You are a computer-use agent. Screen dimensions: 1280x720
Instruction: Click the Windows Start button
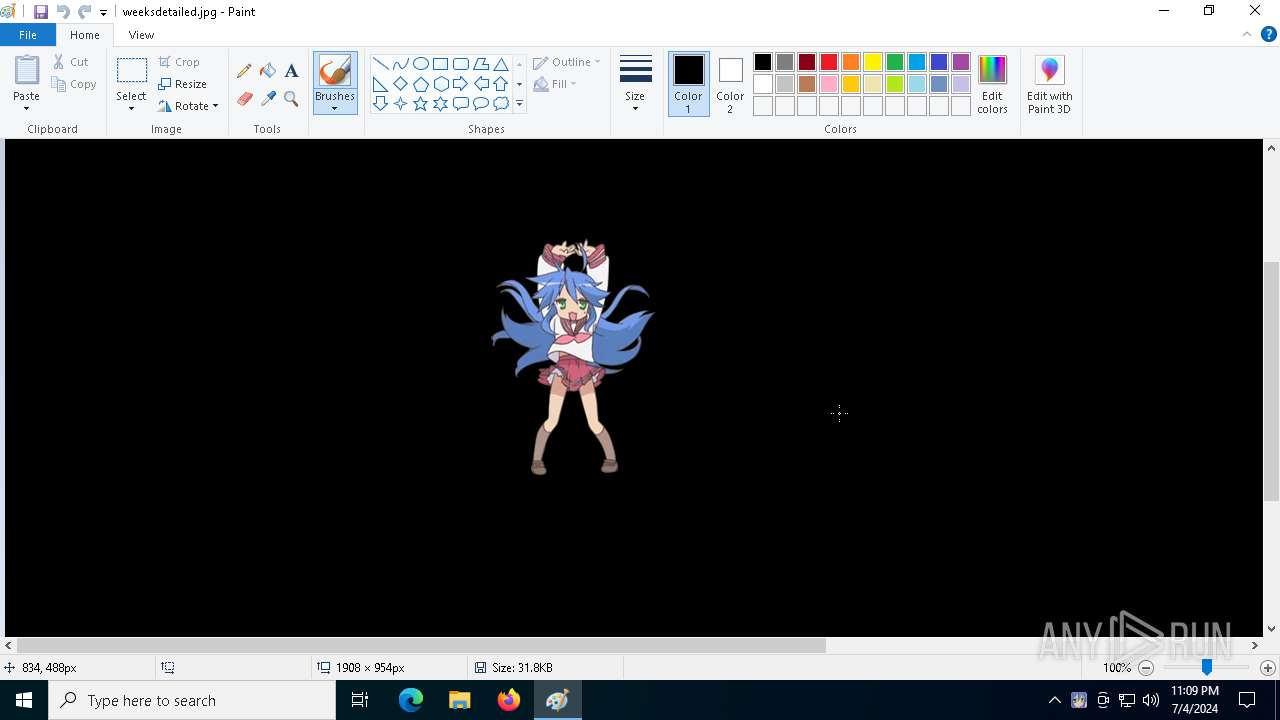click(x=24, y=700)
